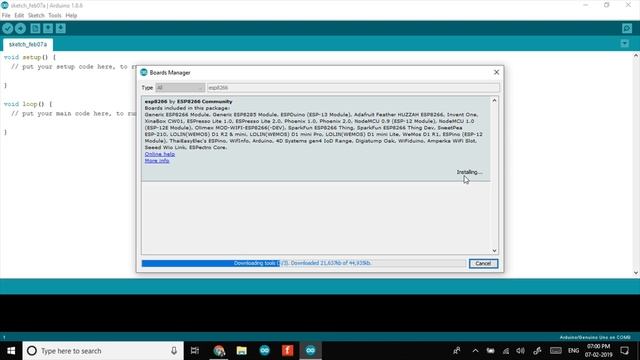
Task: Create a new sketch with the New icon
Action: coord(35,29)
